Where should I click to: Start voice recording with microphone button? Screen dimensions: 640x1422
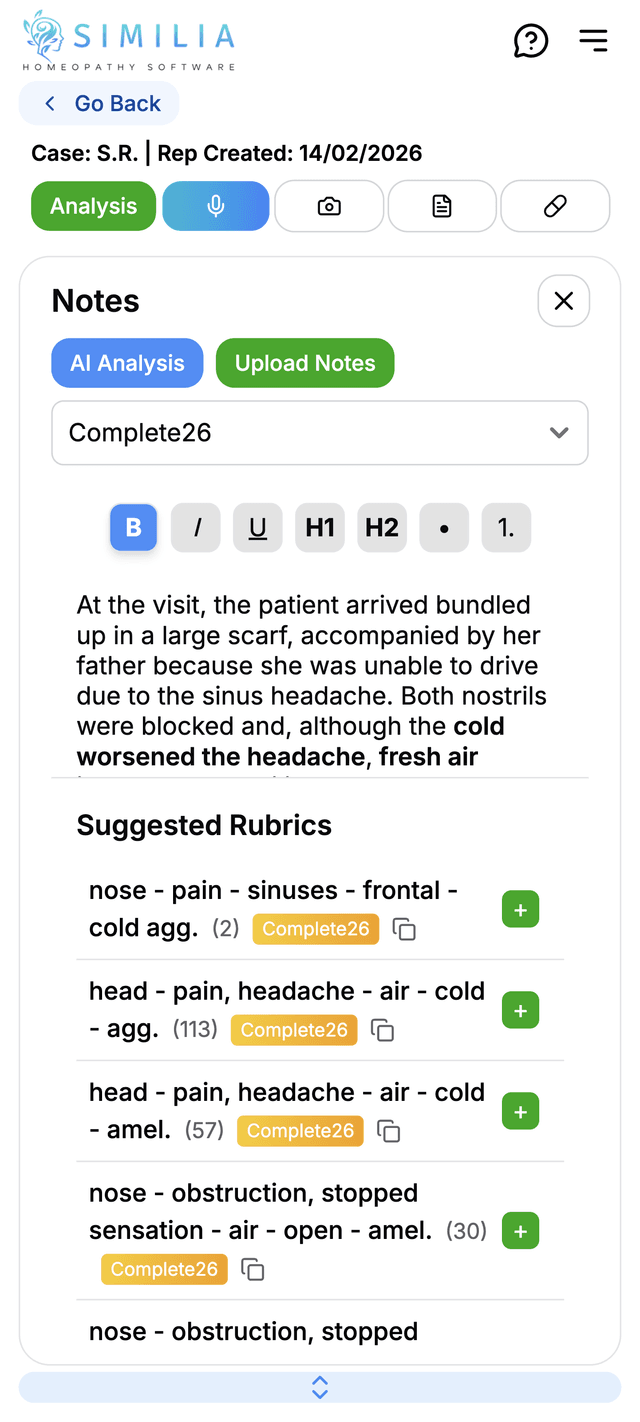pos(215,206)
